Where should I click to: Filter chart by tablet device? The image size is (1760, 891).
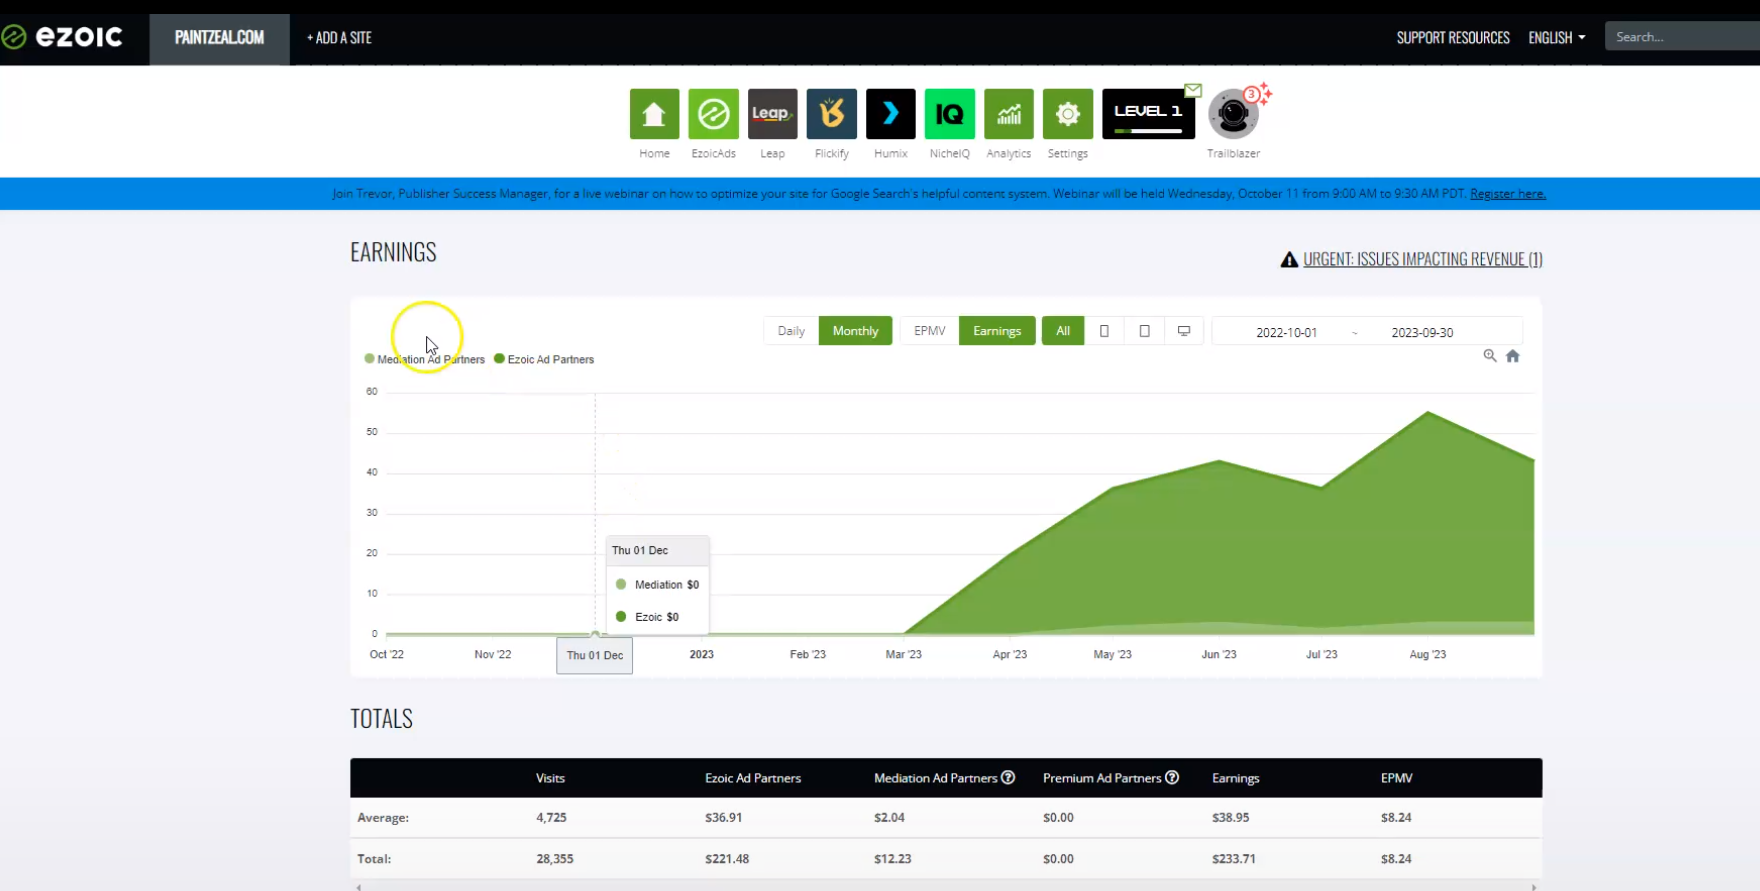(x=1144, y=331)
